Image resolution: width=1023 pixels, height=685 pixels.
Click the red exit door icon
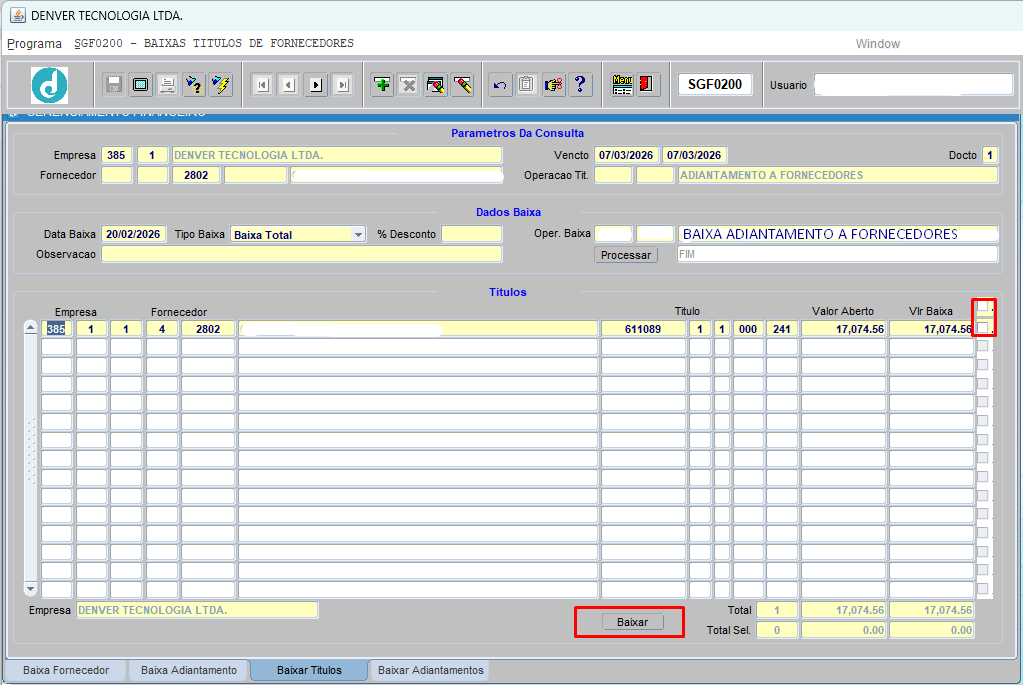click(646, 85)
